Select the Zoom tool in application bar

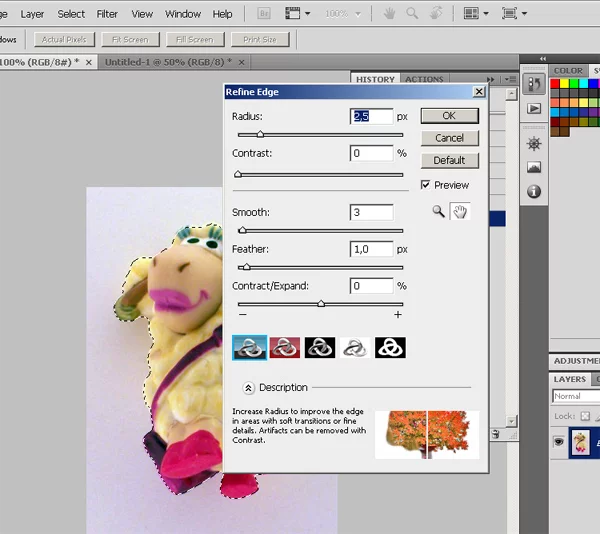tap(412, 14)
